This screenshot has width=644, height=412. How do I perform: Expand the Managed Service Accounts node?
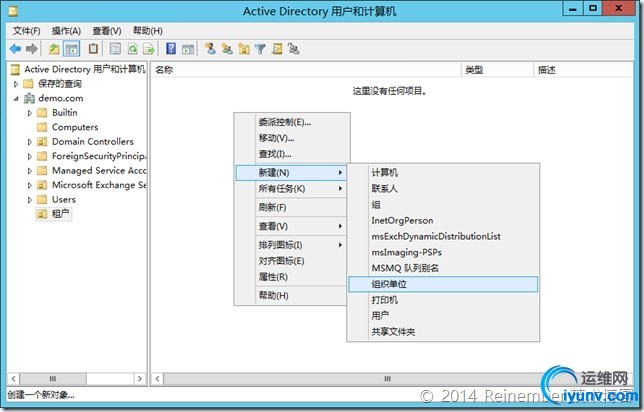(x=30, y=171)
